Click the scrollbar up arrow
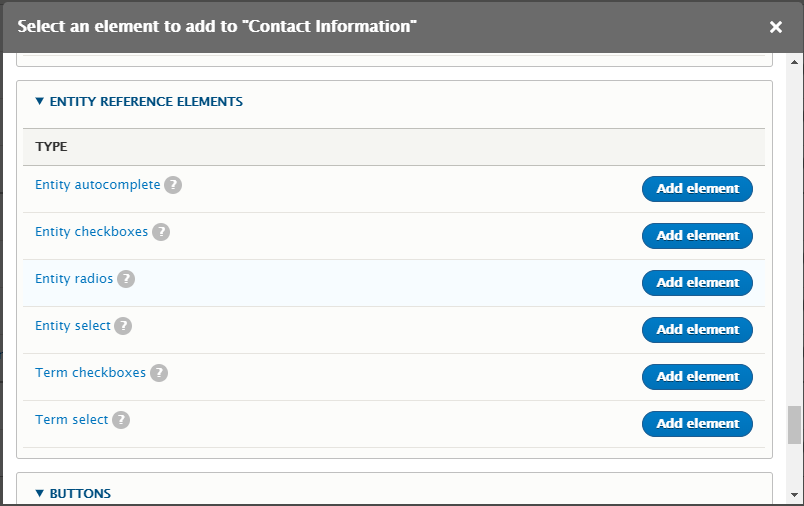 point(794,62)
